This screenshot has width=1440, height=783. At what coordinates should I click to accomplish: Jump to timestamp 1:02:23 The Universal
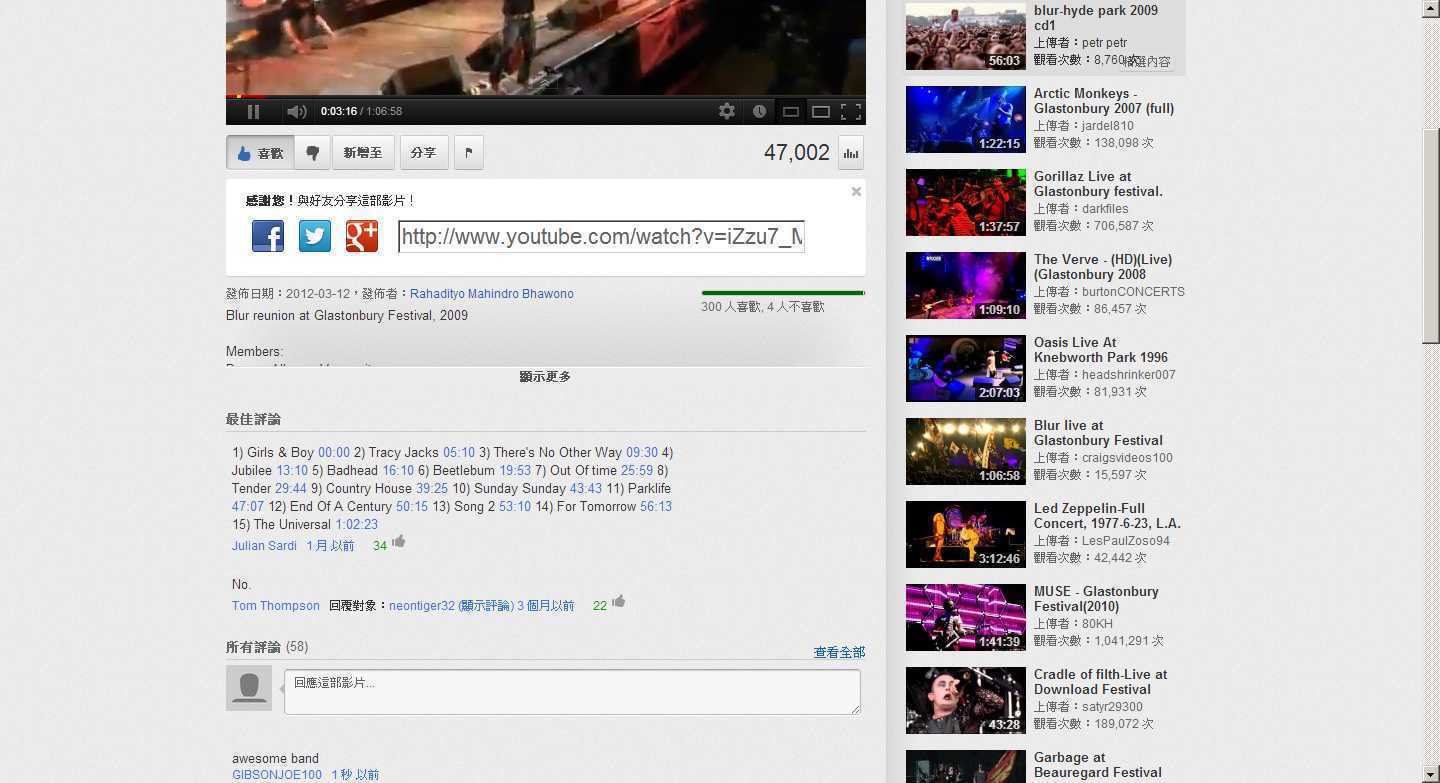[x=356, y=525]
